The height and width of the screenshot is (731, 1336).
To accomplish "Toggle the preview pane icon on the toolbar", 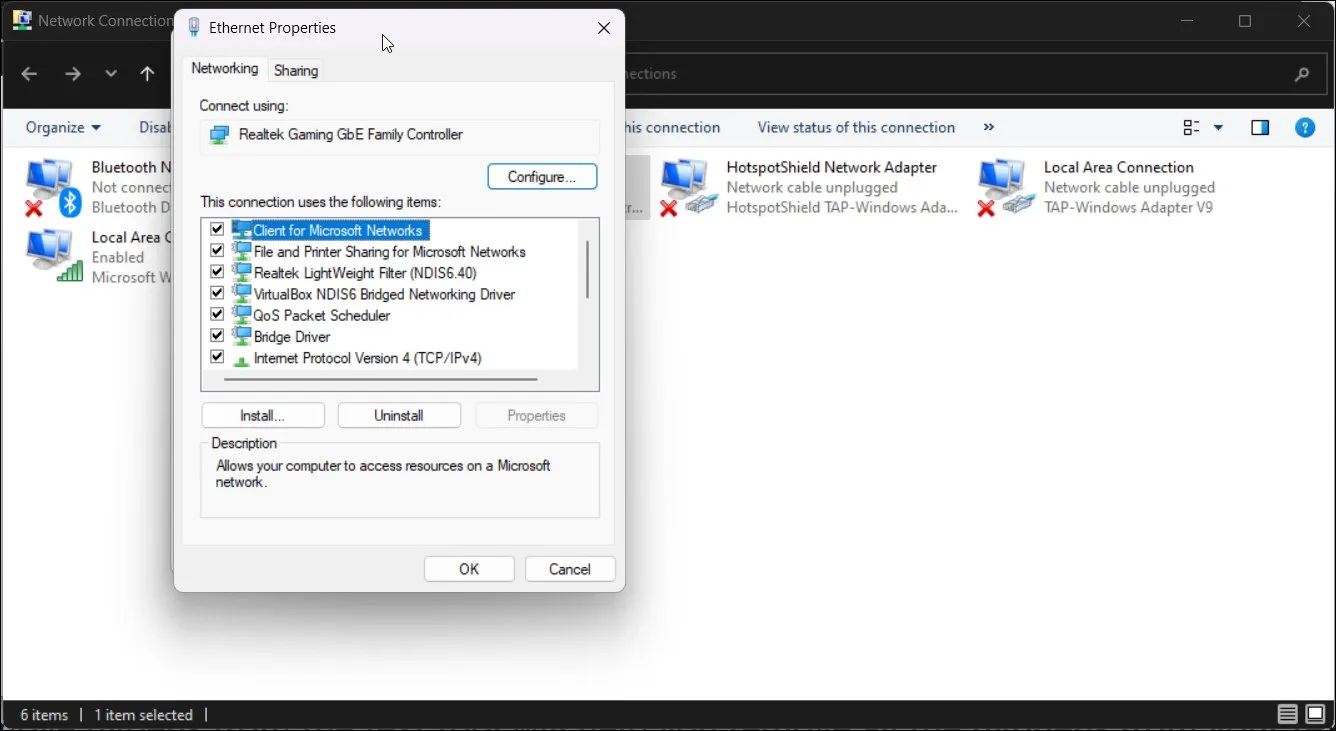I will [x=1260, y=127].
